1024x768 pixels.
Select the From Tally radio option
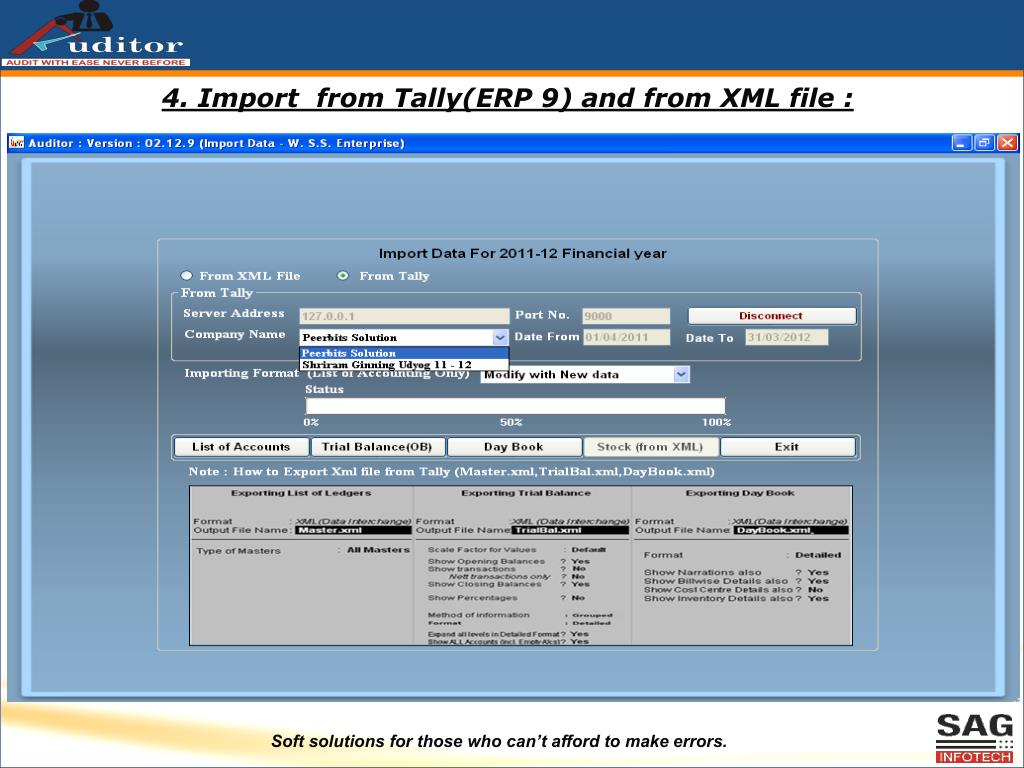tap(343, 276)
